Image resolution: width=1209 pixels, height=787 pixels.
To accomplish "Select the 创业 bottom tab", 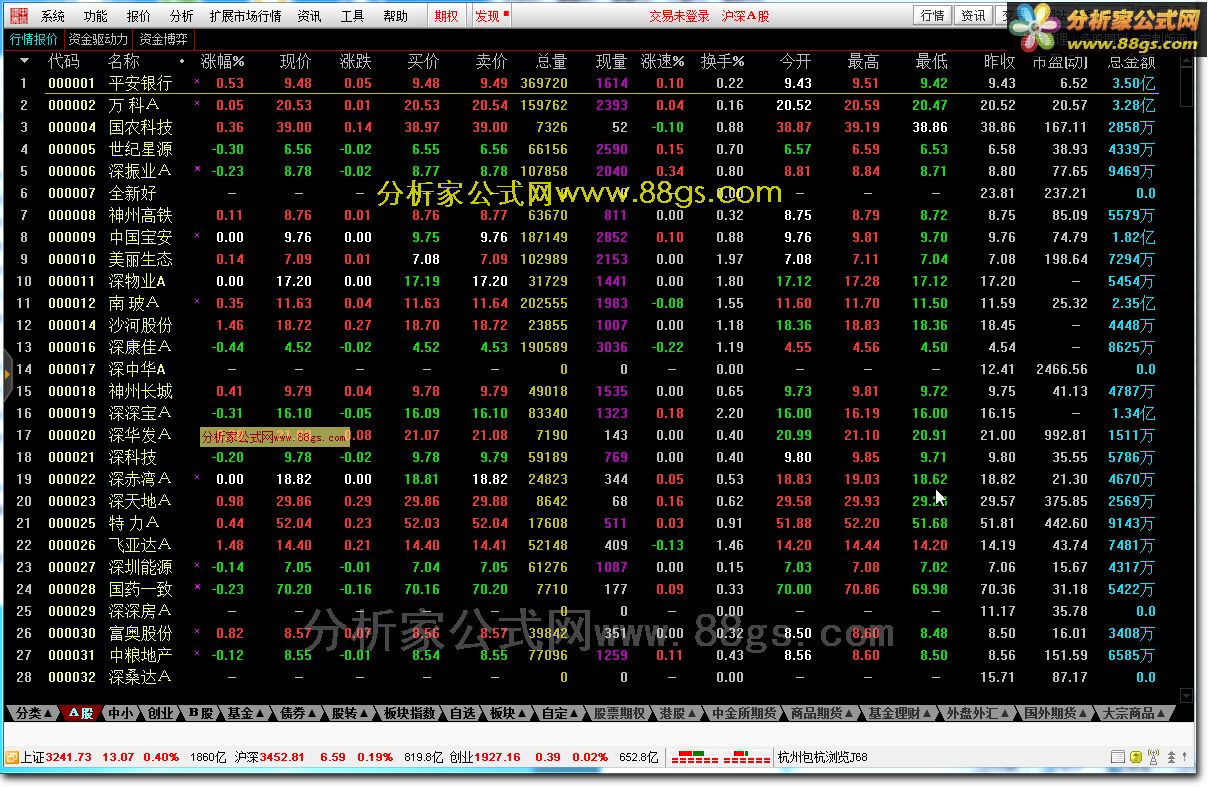I will click(x=159, y=713).
